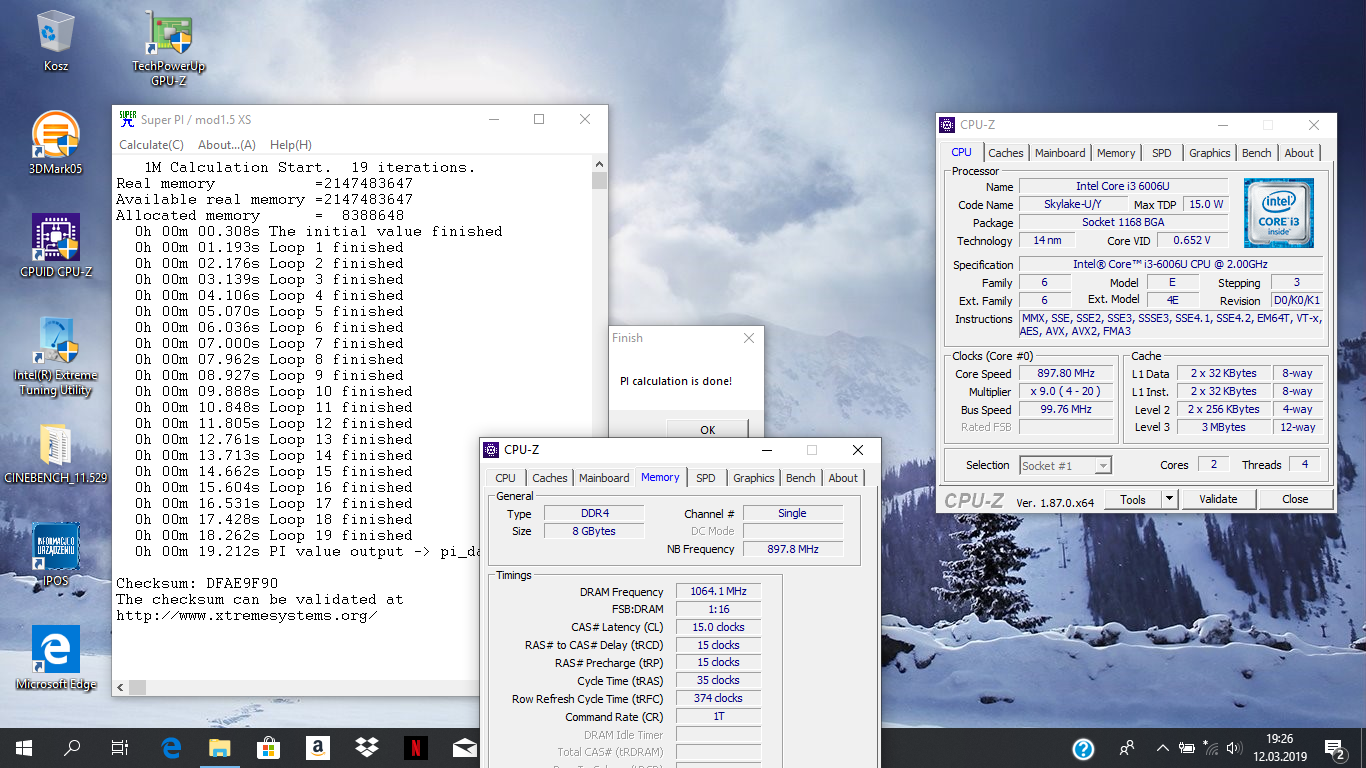The height and width of the screenshot is (768, 1366).
Task: Switch to Graphics tab in right CPU-Z window
Action: 1210,153
